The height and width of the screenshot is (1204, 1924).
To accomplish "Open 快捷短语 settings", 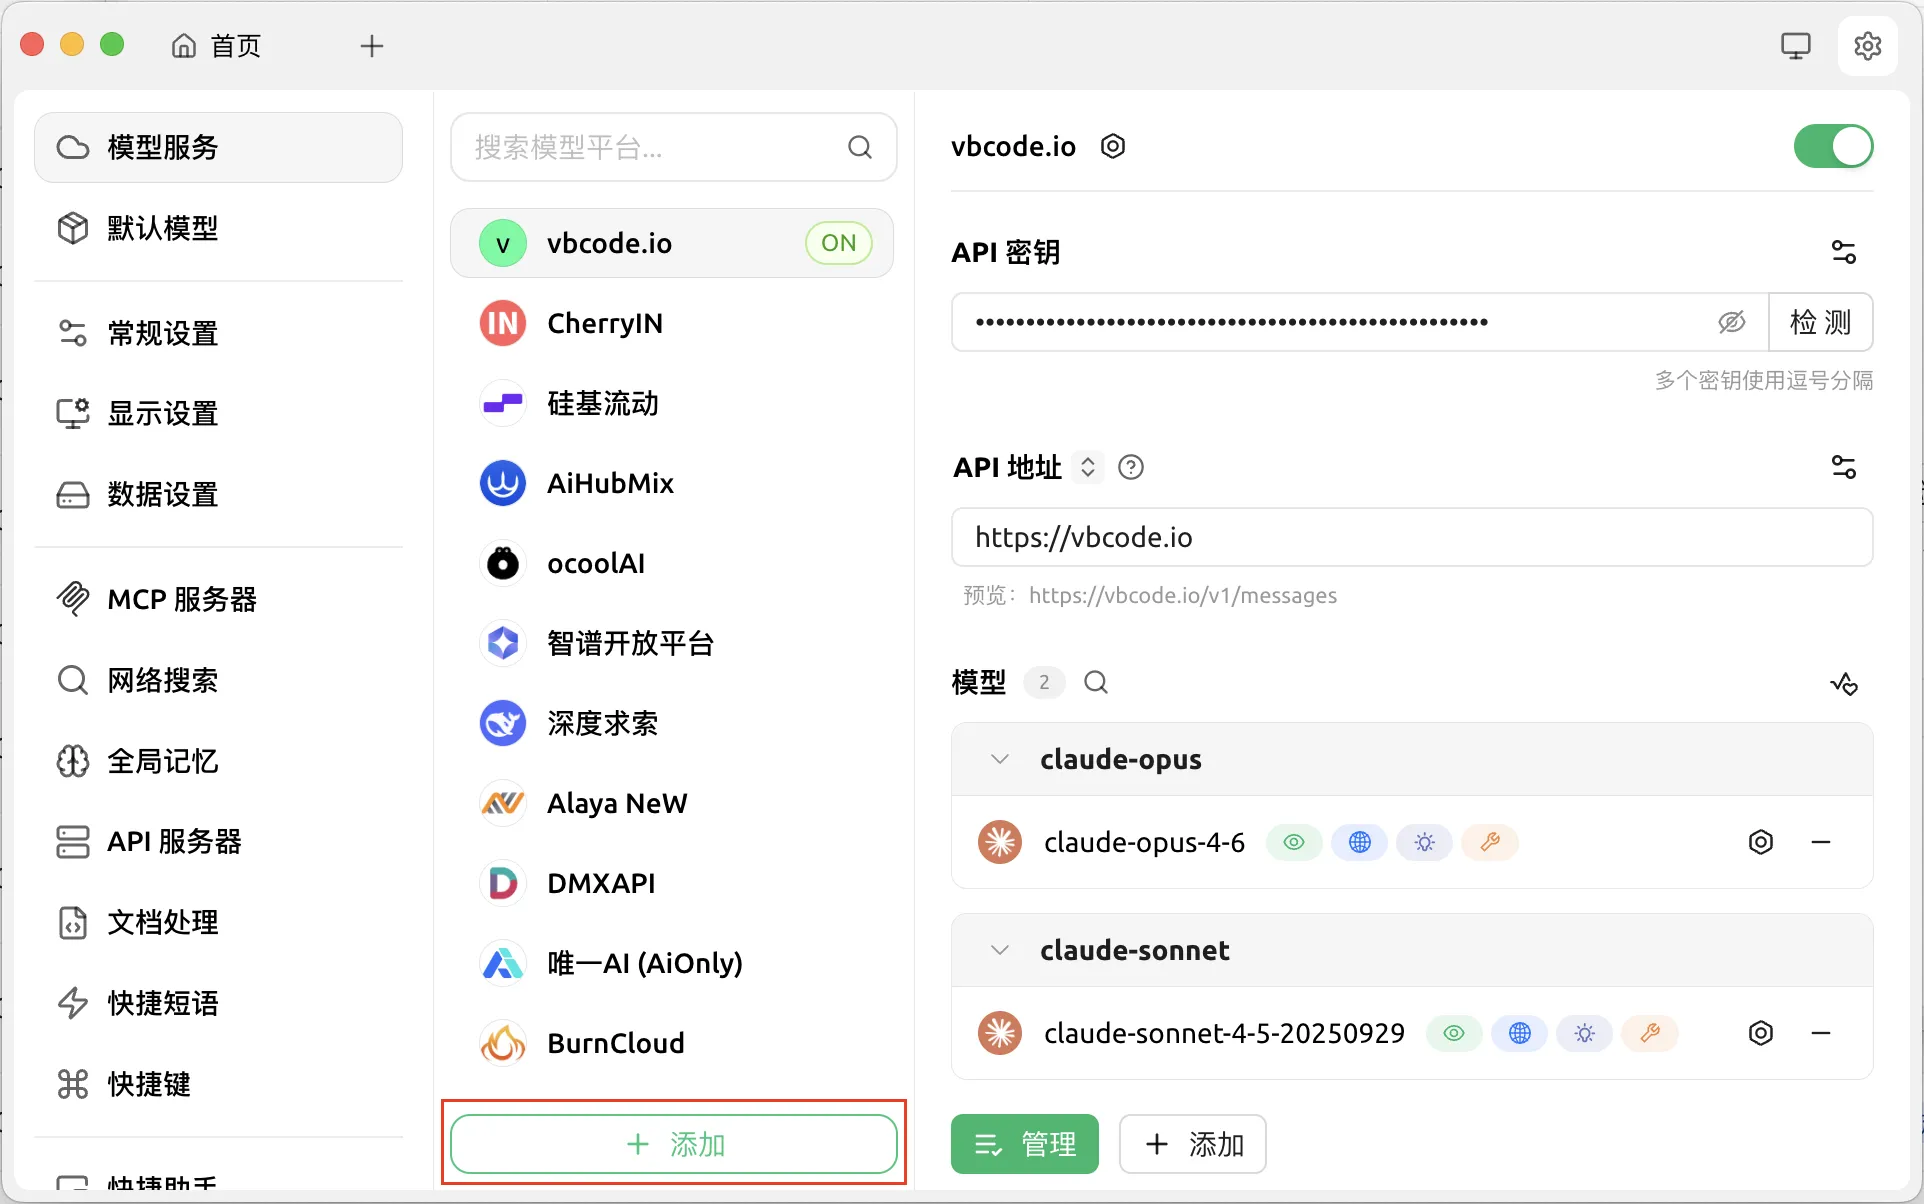I will [218, 1003].
